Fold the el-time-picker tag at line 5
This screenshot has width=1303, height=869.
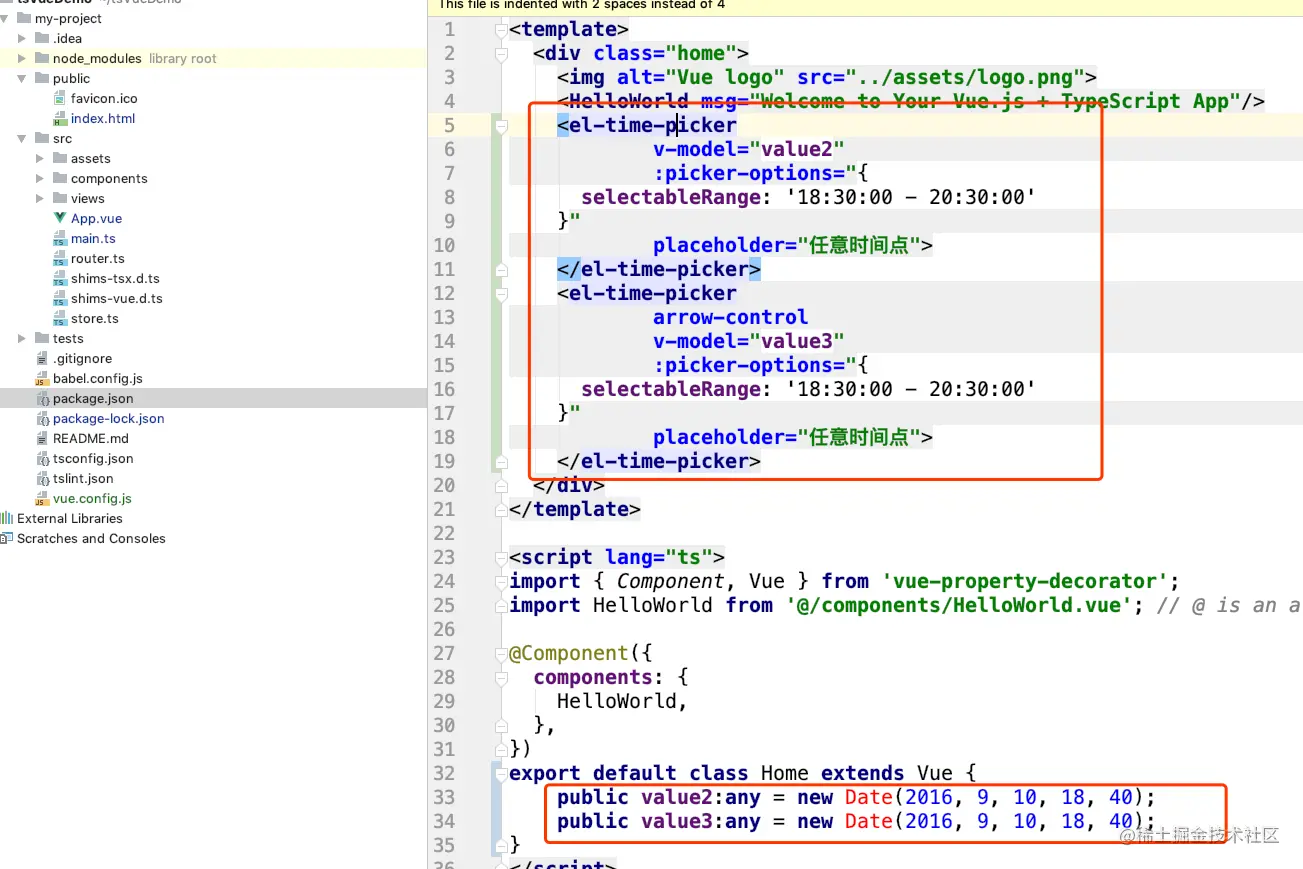point(501,126)
